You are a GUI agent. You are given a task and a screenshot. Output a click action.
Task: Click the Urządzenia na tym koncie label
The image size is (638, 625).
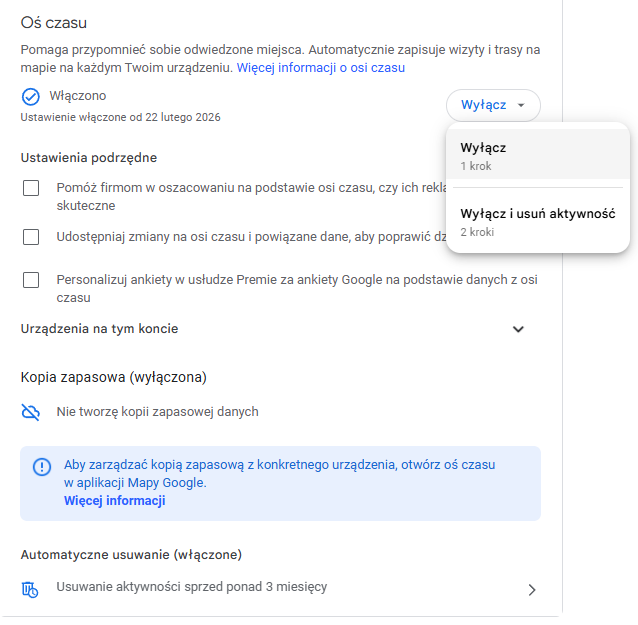pyautogui.click(x=99, y=328)
